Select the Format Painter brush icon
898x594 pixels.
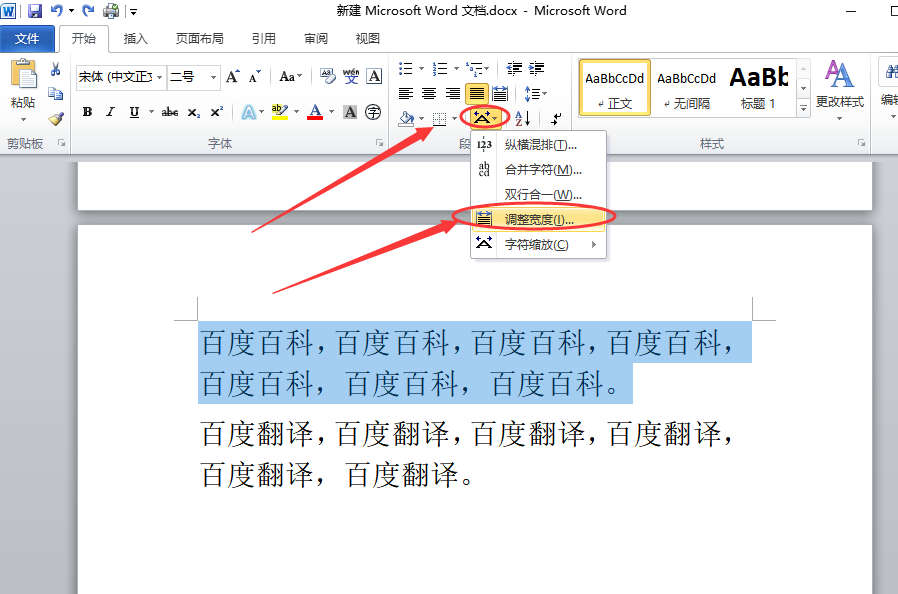pos(56,119)
